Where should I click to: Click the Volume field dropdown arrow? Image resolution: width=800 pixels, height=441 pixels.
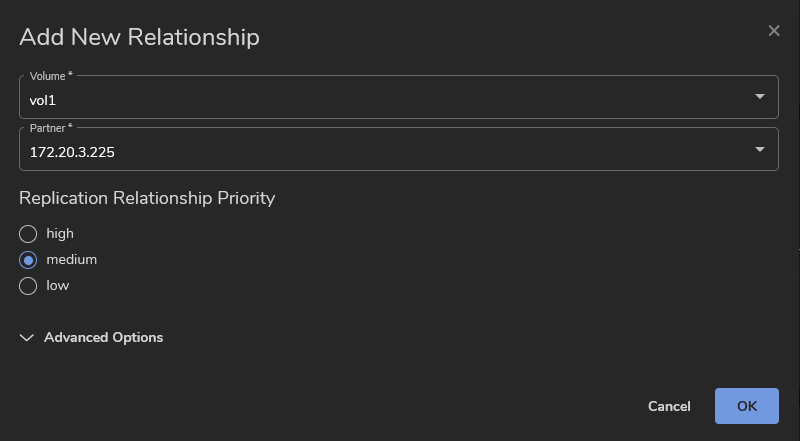click(x=760, y=97)
